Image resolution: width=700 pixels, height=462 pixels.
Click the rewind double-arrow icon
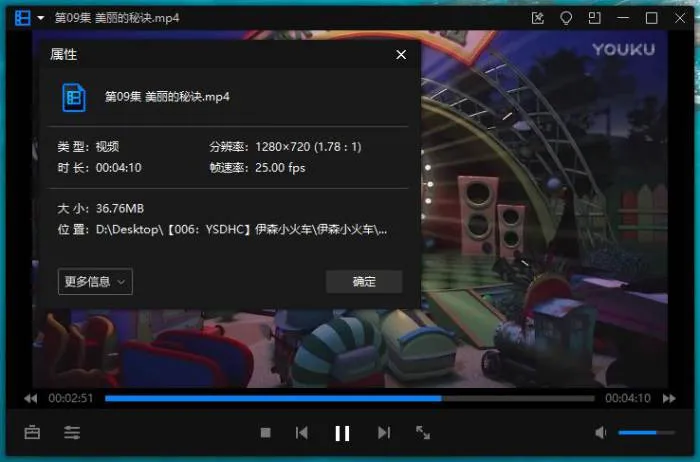pyautogui.click(x=30, y=398)
